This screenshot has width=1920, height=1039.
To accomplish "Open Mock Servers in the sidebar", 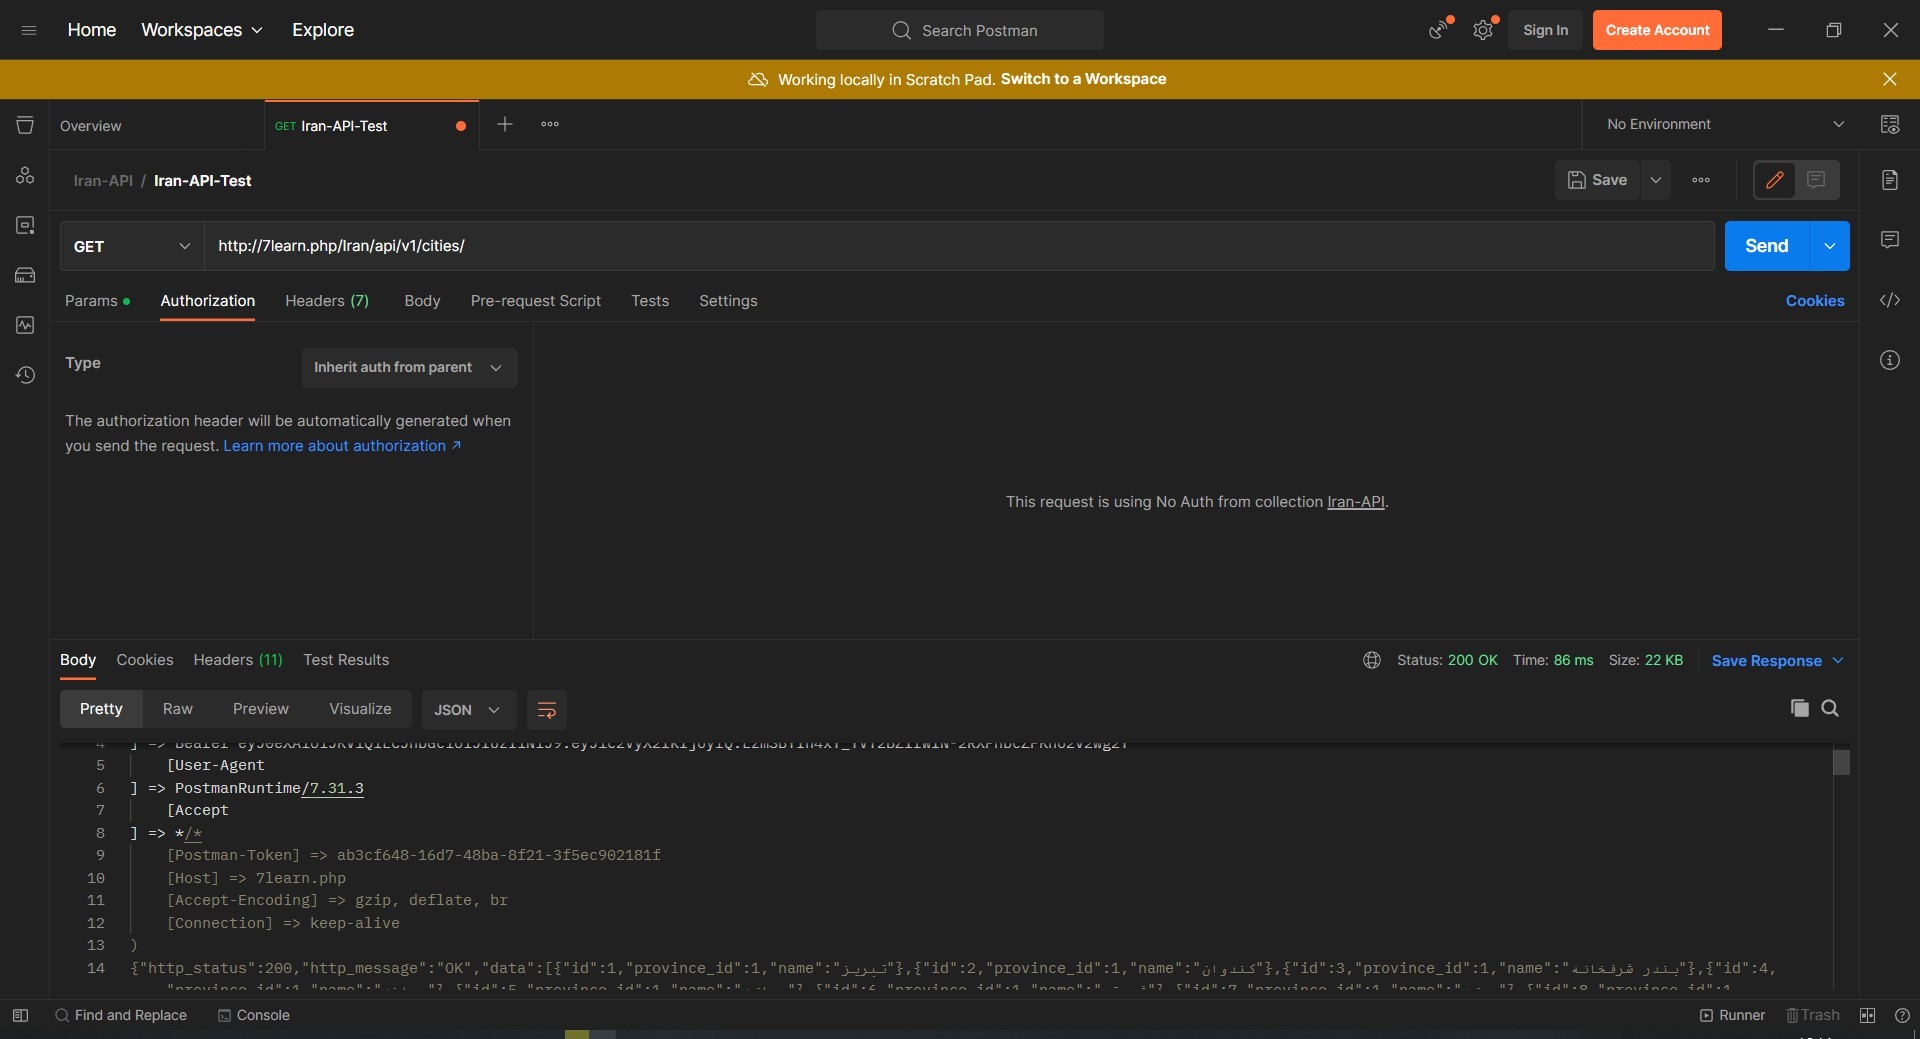I will click(25, 275).
